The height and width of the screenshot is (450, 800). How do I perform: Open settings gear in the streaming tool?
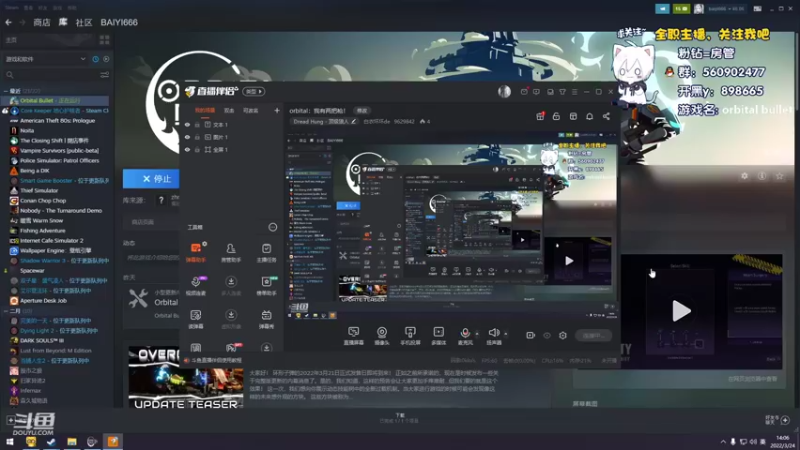pos(563,335)
